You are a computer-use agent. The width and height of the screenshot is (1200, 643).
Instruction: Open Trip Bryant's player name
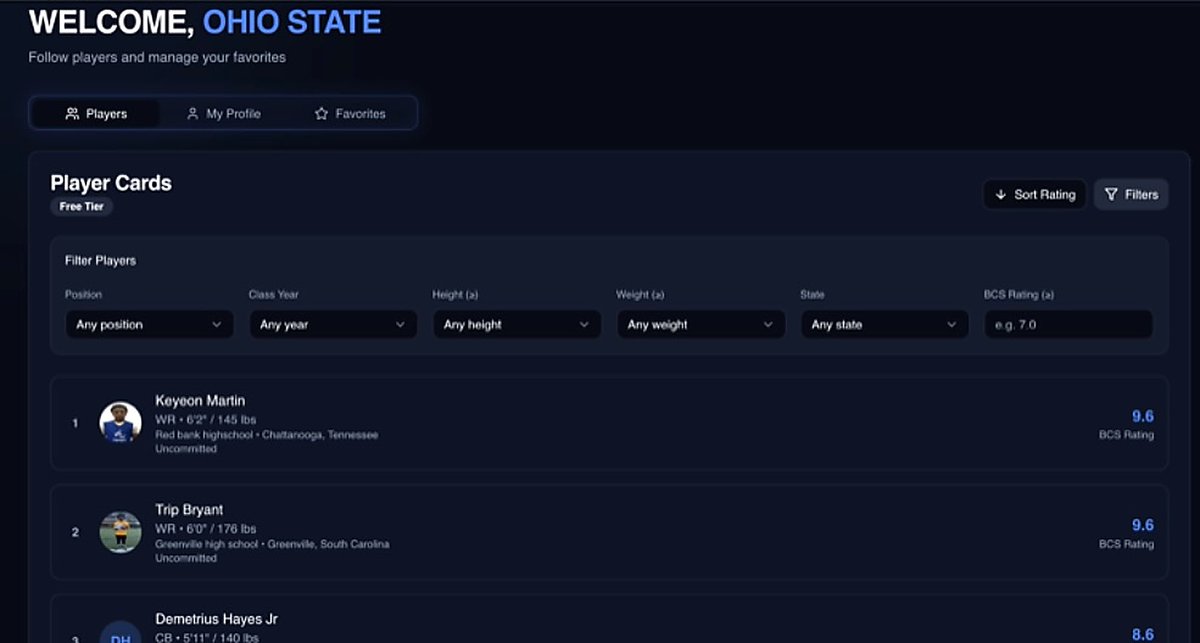click(189, 510)
